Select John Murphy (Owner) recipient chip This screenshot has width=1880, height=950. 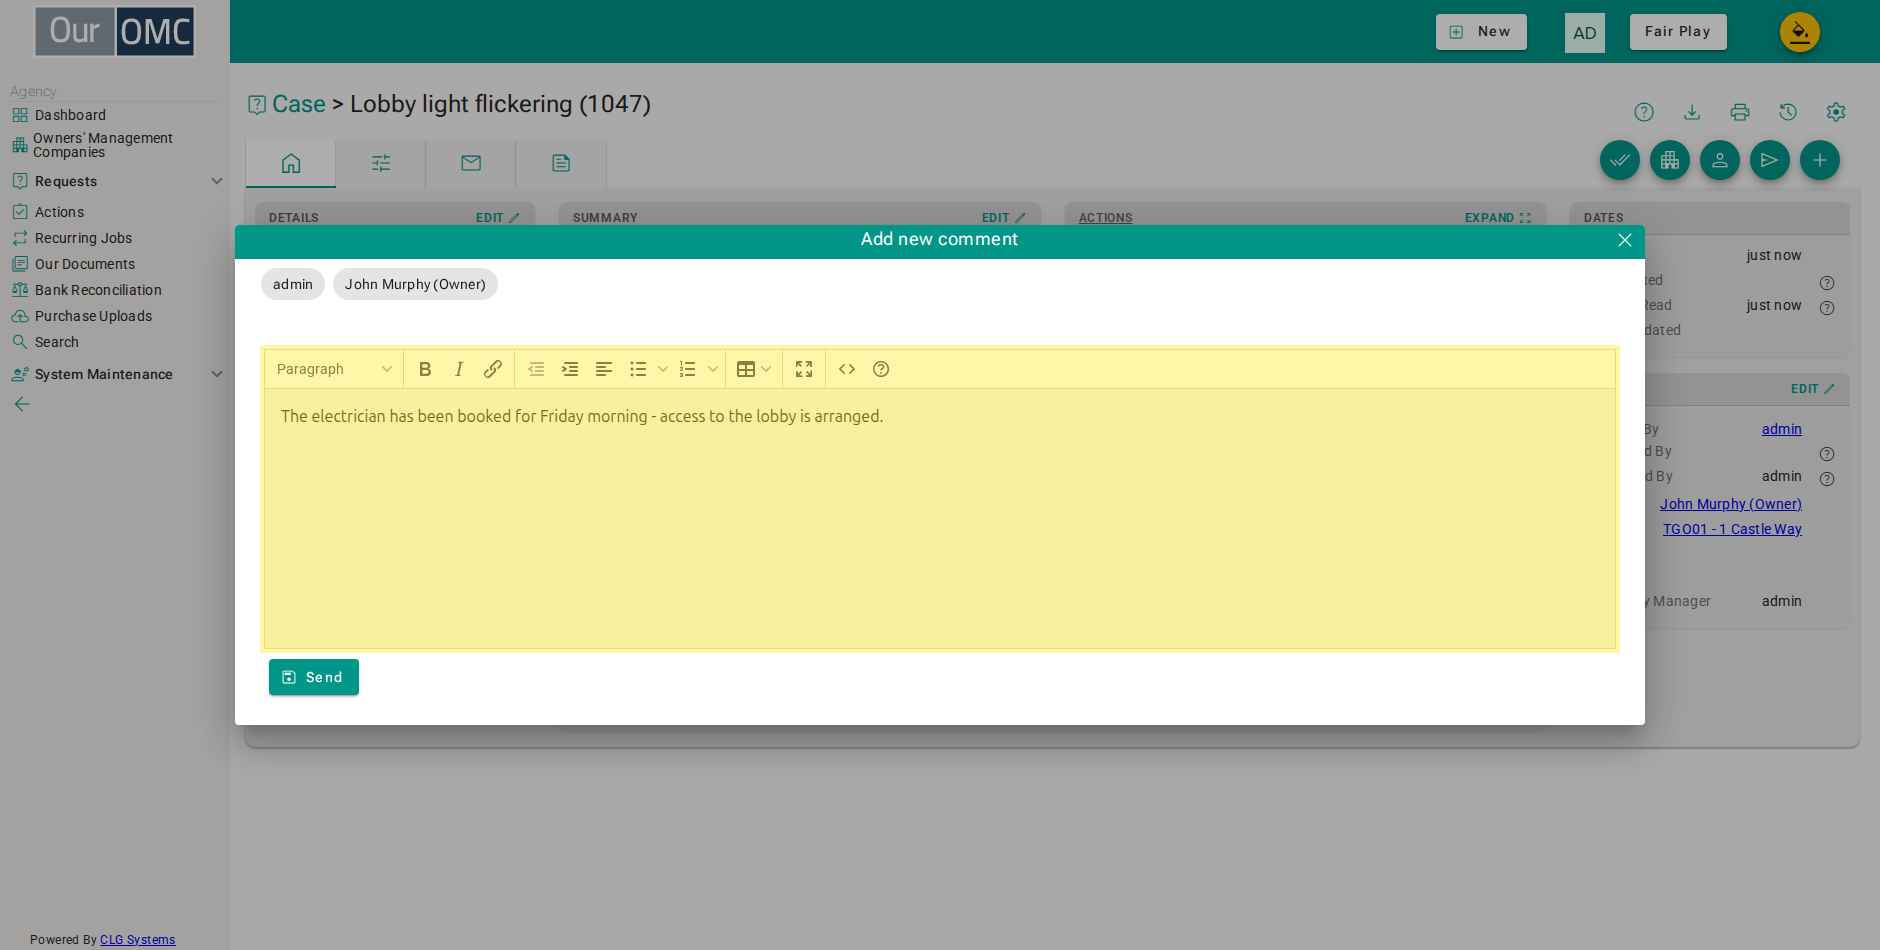click(415, 284)
